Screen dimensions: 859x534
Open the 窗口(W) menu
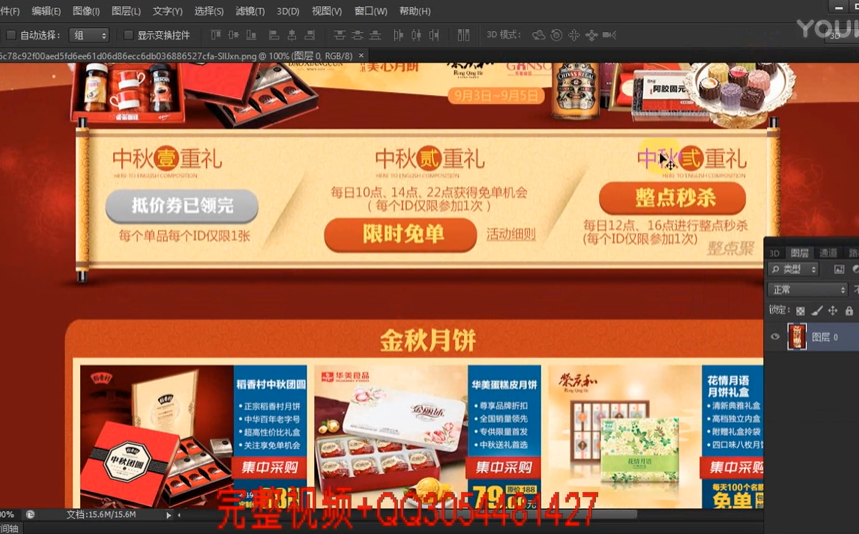(x=370, y=11)
